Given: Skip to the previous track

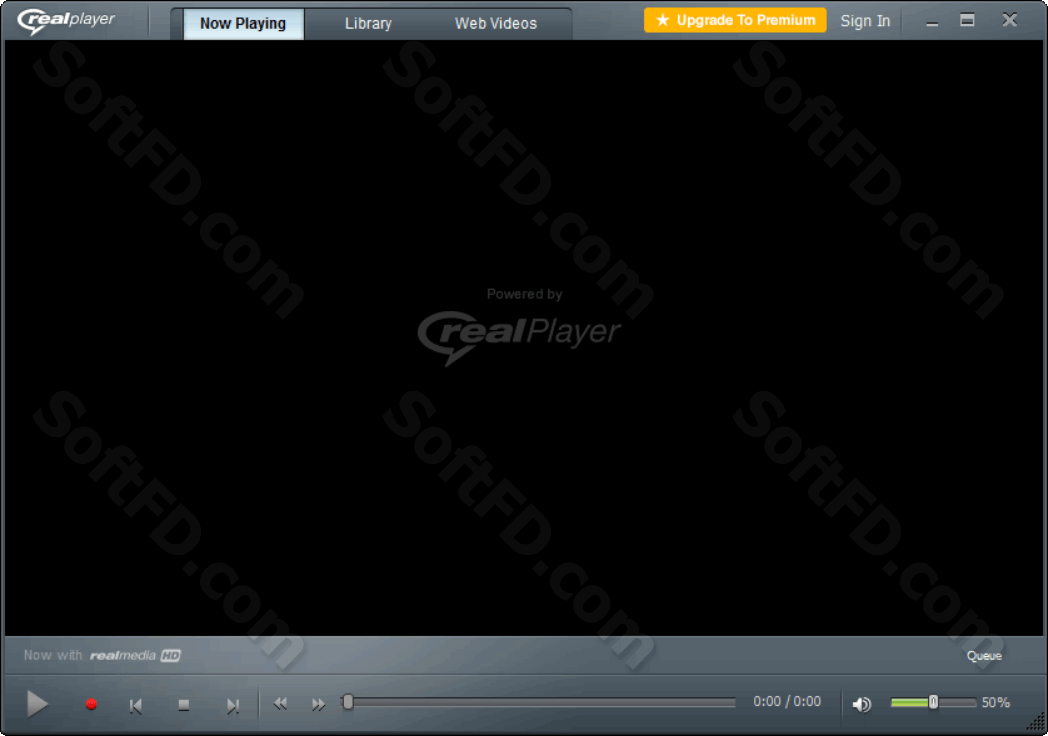Looking at the screenshot, I should pyautogui.click(x=136, y=705).
